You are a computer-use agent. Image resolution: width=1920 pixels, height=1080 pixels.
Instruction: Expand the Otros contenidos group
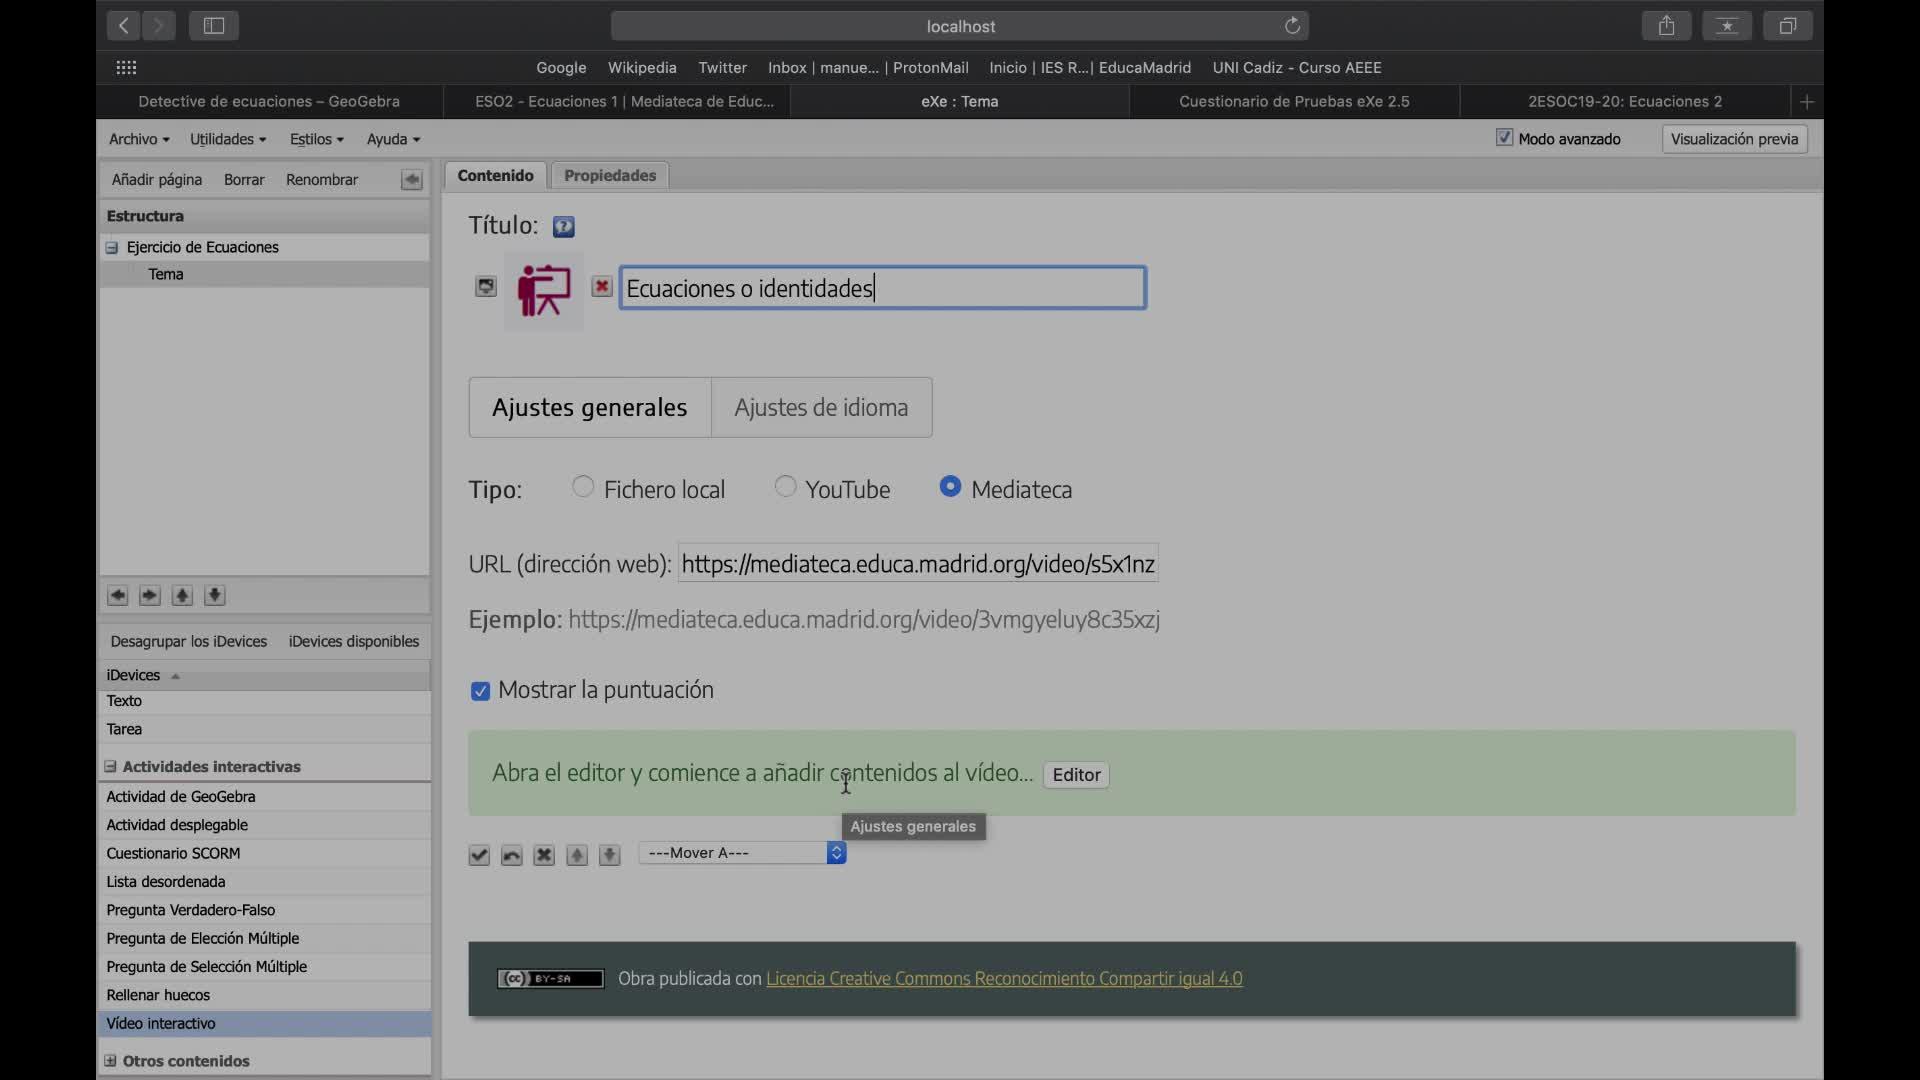click(110, 1061)
